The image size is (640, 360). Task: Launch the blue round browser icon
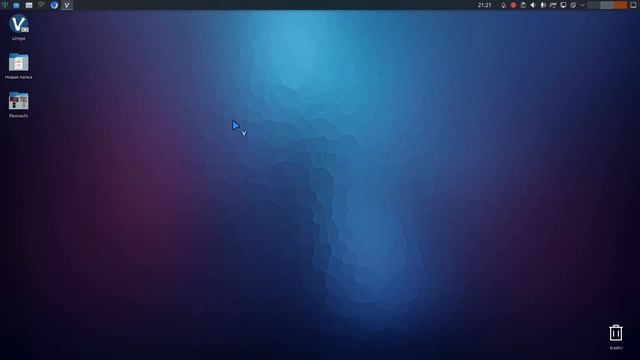[x=54, y=5]
